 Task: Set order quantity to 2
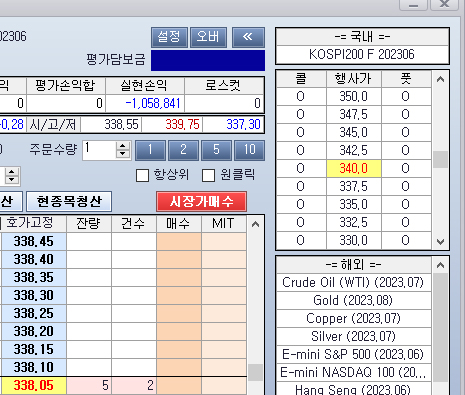tap(183, 150)
